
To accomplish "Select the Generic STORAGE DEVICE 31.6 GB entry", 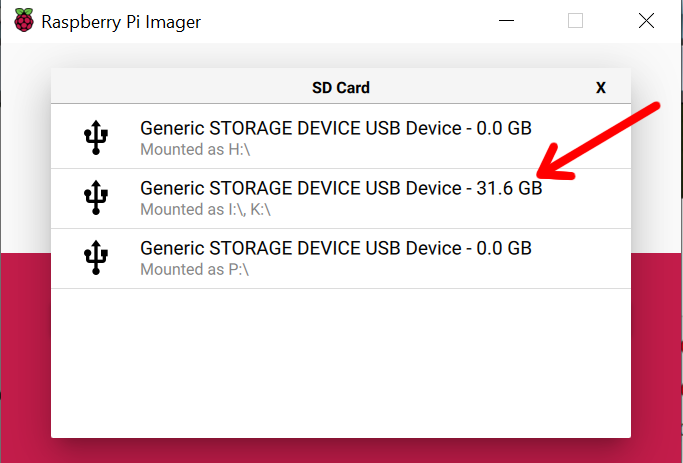I will point(341,199).
